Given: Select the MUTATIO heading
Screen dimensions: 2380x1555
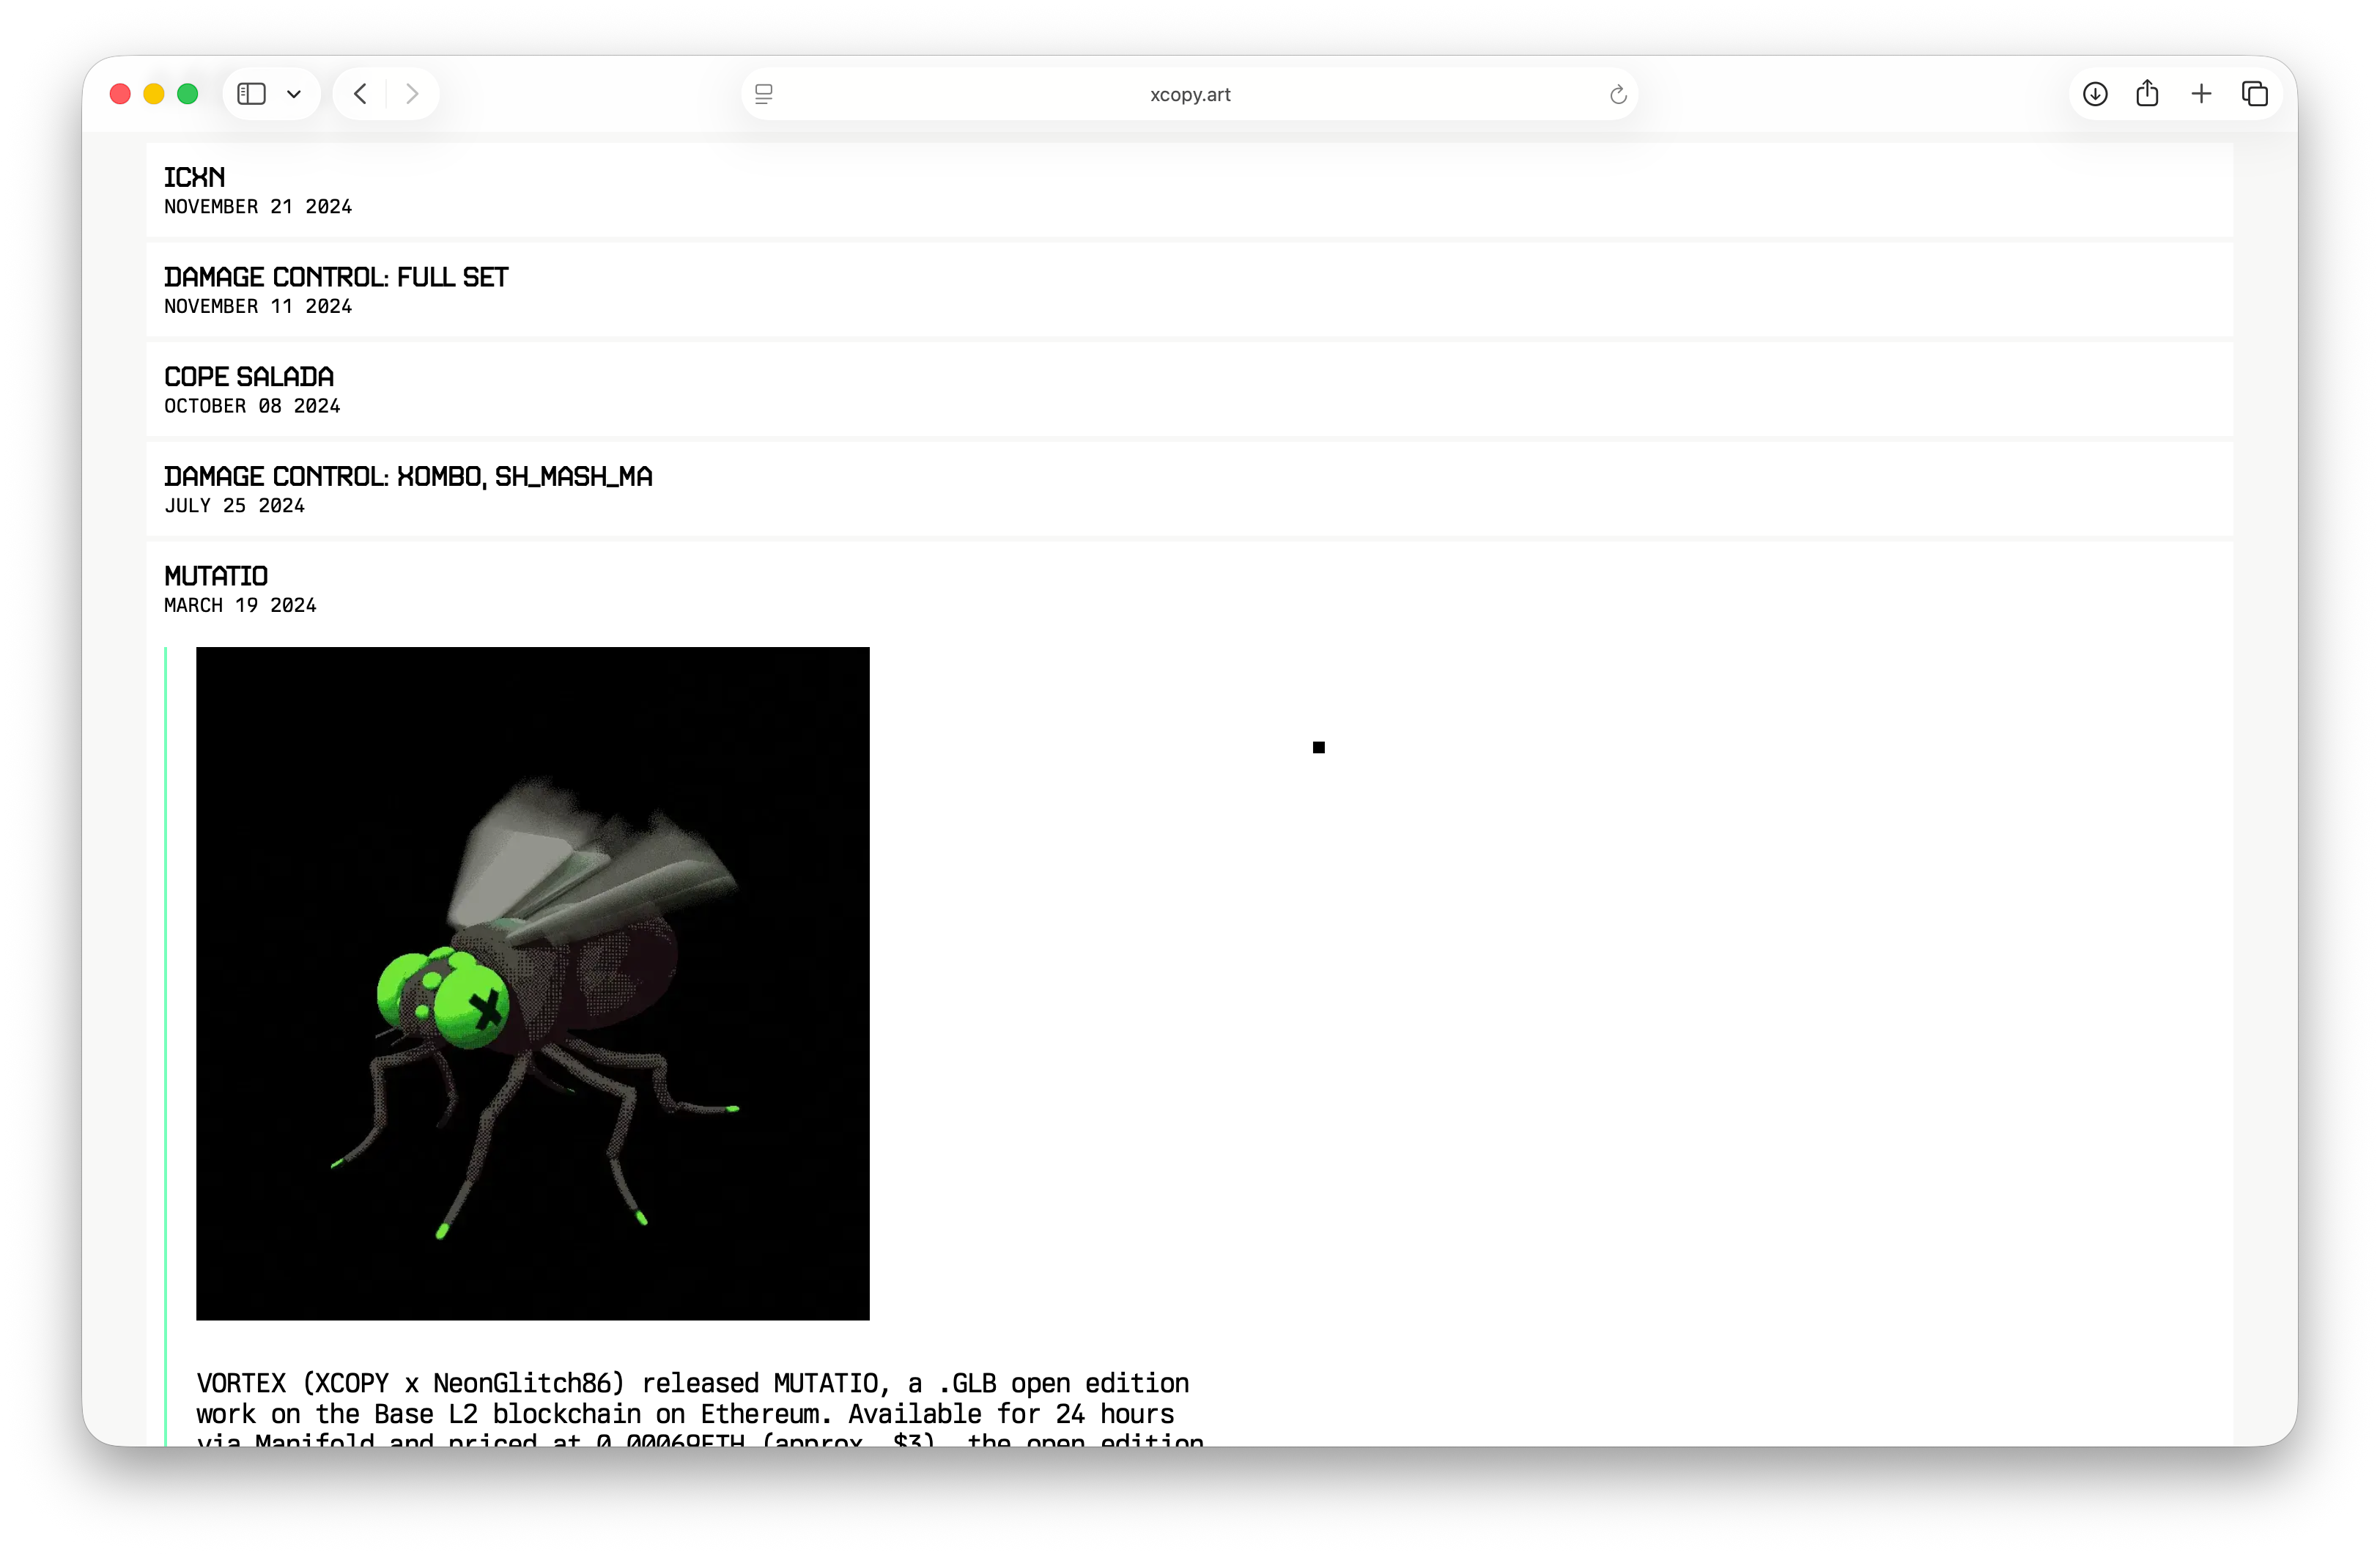Looking at the screenshot, I should (x=216, y=575).
